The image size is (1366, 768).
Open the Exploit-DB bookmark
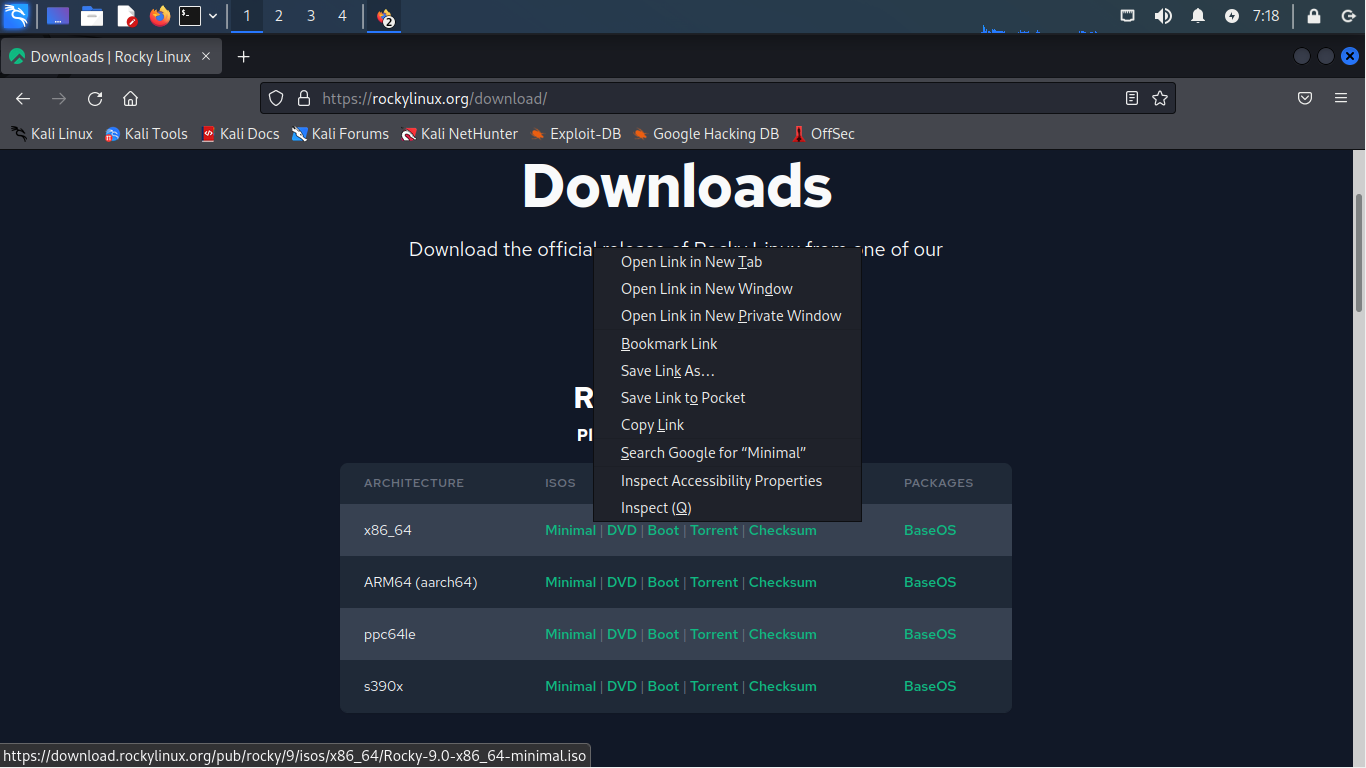point(575,134)
